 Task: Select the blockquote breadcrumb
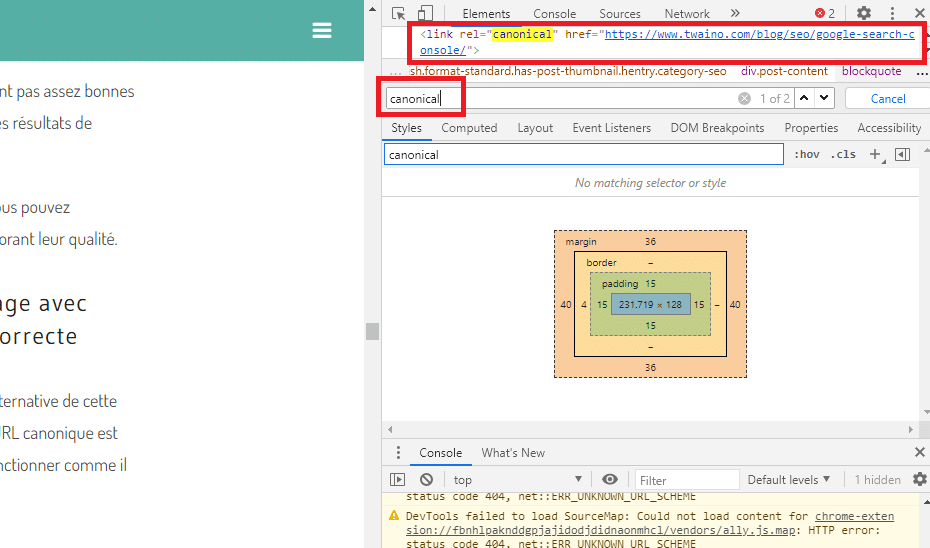(871, 71)
